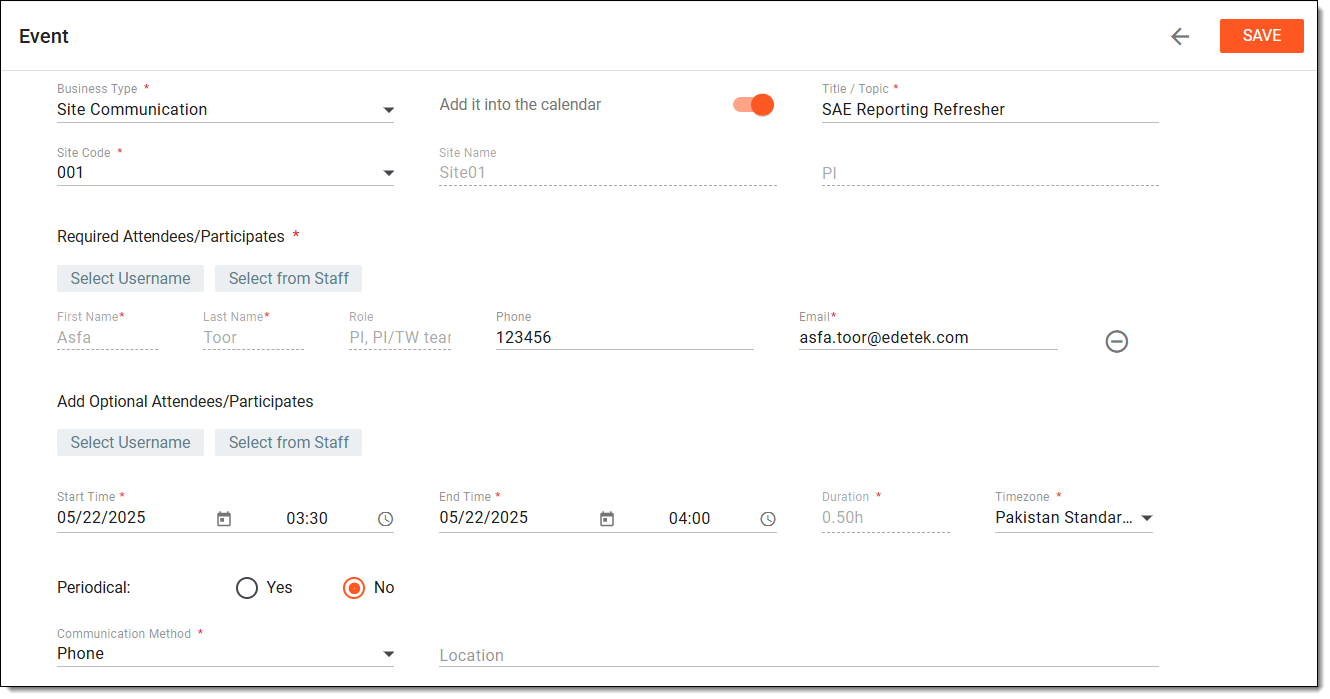The width and height of the screenshot is (1330, 699).
Task: Toggle Add it into the calendar switch
Action: pos(753,104)
